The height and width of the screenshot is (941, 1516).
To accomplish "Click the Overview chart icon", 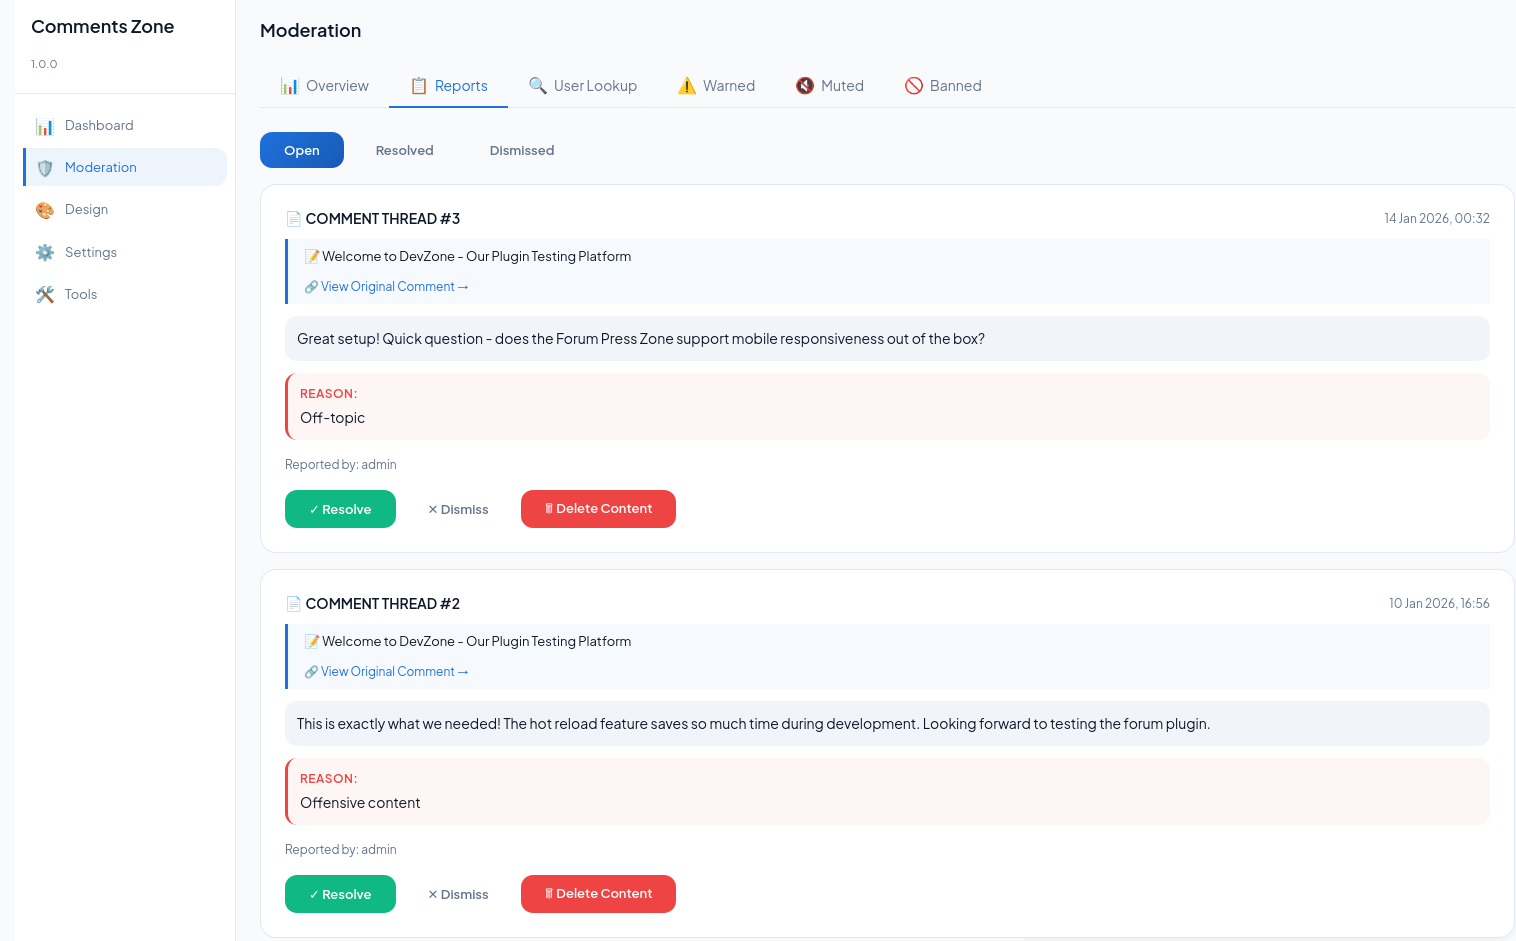I will [290, 86].
